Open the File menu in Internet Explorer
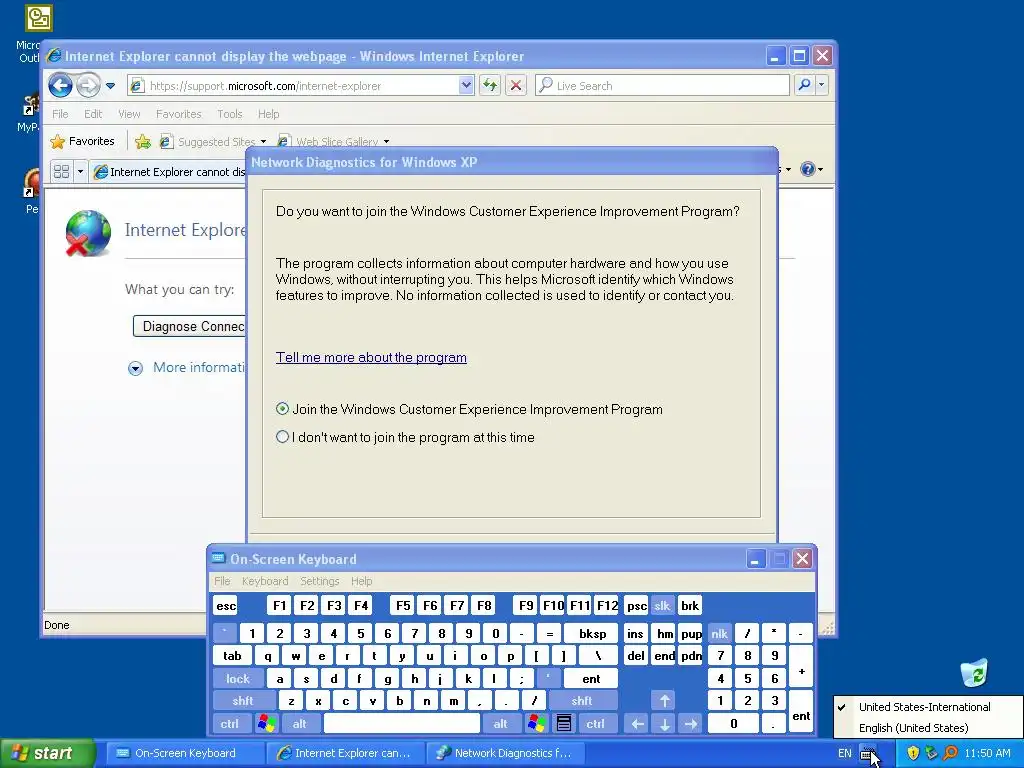This screenshot has width=1024, height=768. pyautogui.click(x=60, y=114)
